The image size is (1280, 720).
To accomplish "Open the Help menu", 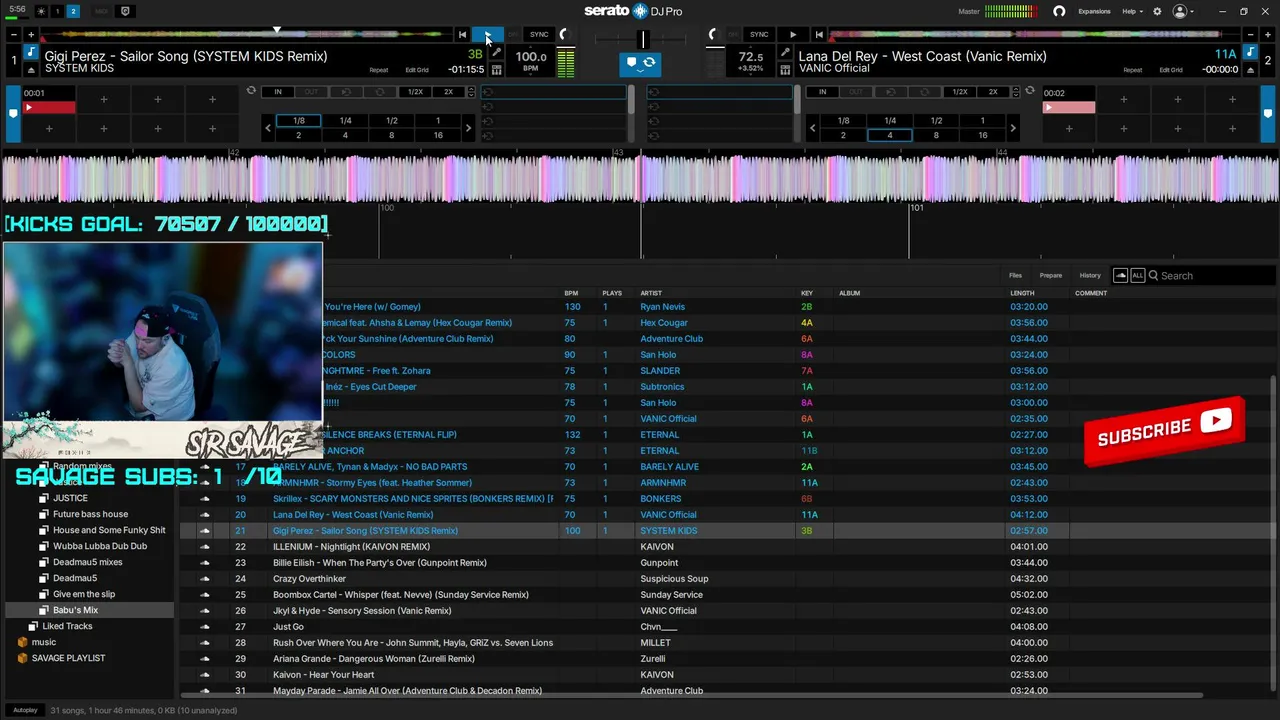I will (1132, 11).
